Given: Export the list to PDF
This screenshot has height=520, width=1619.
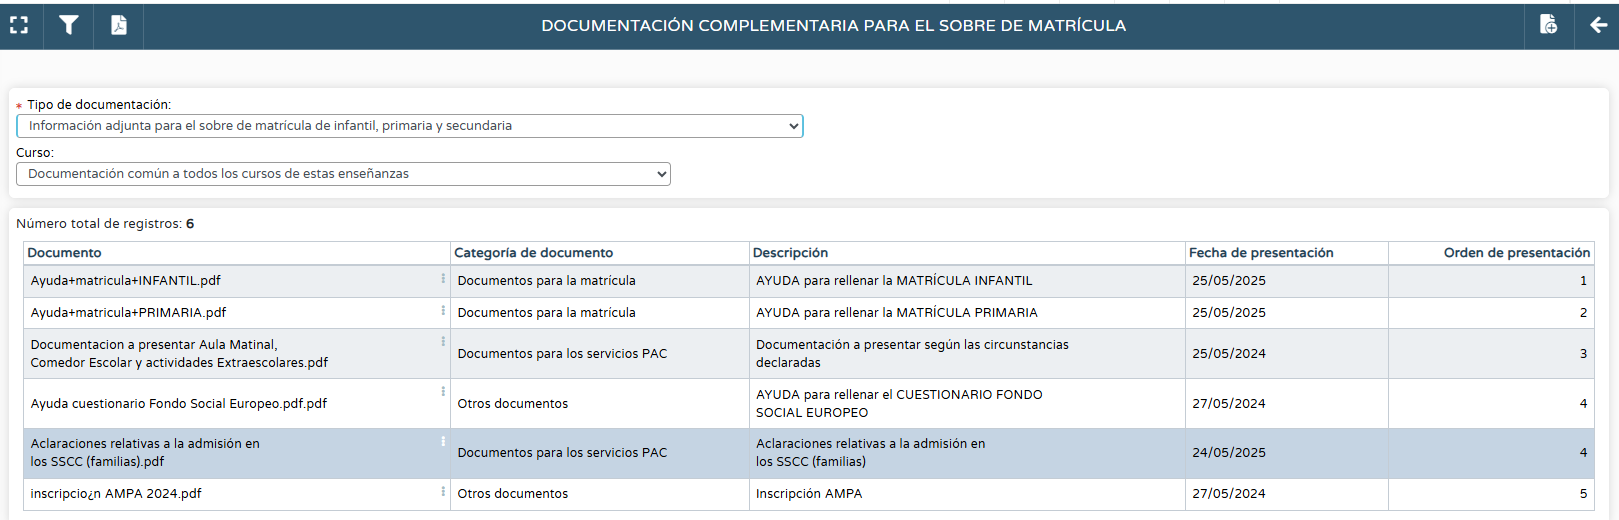Looking at the screenshot, I should (119, 25).
